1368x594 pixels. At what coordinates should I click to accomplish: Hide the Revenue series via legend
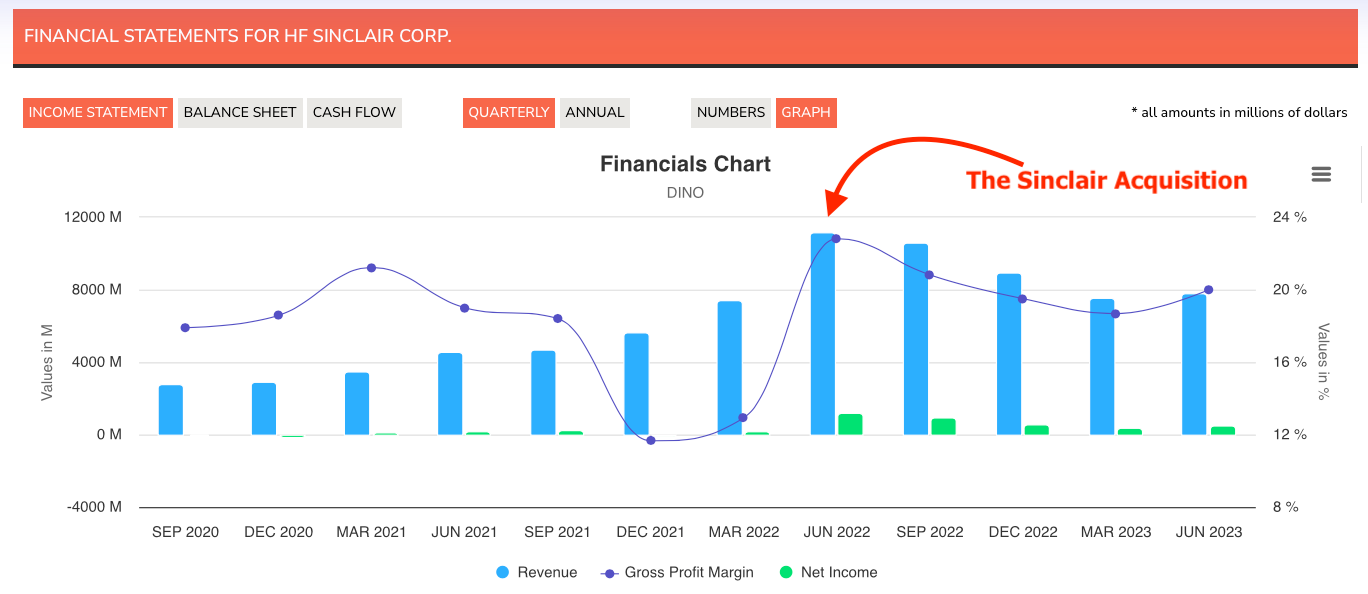546,571
